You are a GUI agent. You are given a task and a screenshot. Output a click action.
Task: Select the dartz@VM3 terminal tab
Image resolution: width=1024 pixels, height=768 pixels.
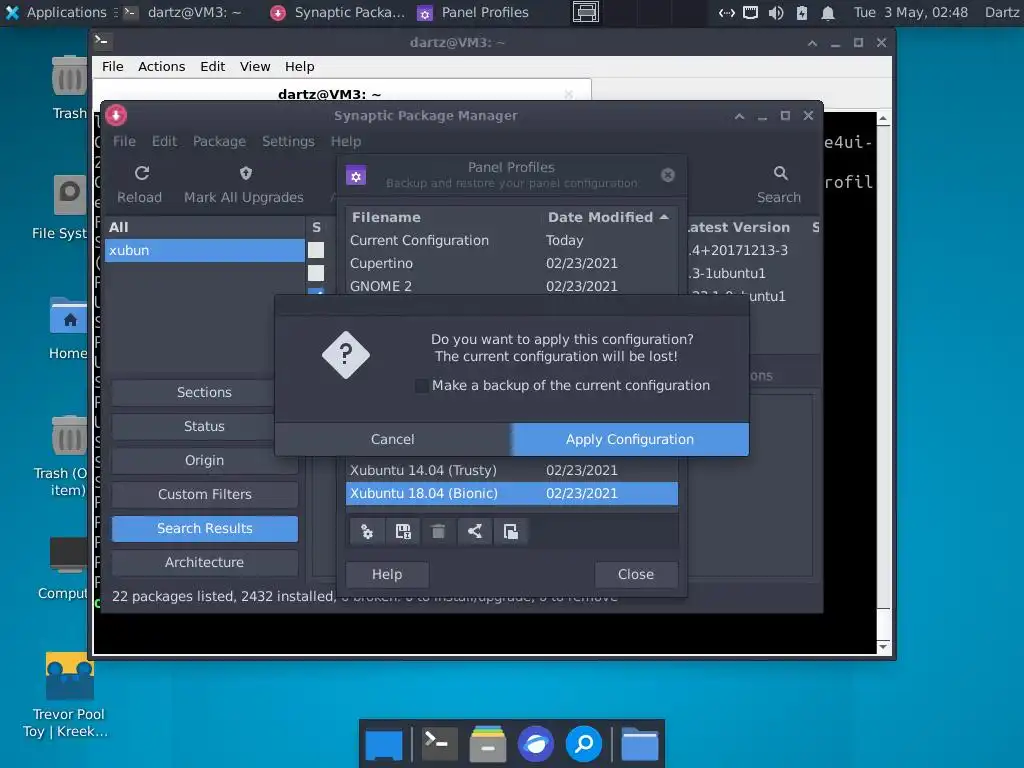pos(330,94)
